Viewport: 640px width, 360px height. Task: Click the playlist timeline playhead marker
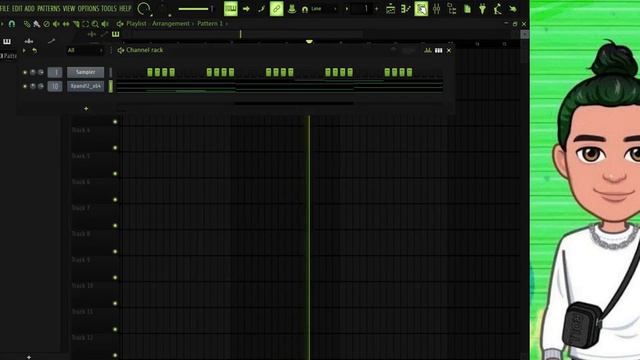tap(309, 41)
